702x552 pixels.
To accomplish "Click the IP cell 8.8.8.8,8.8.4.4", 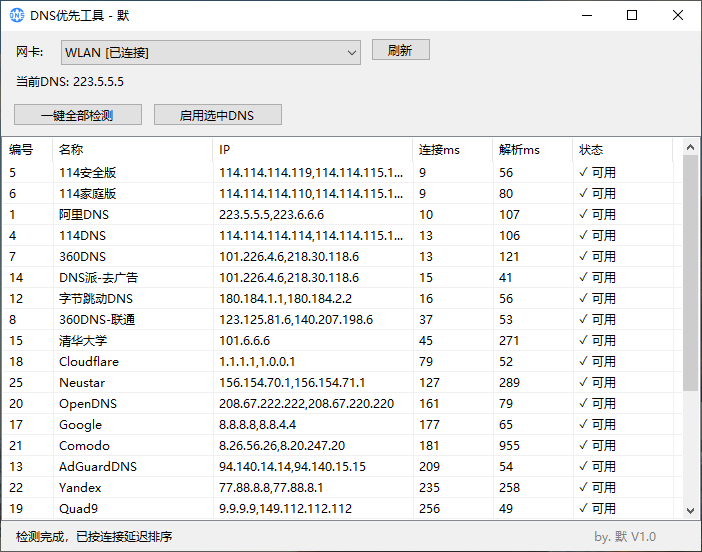I will pyautogui.click(x=257, y=424).
